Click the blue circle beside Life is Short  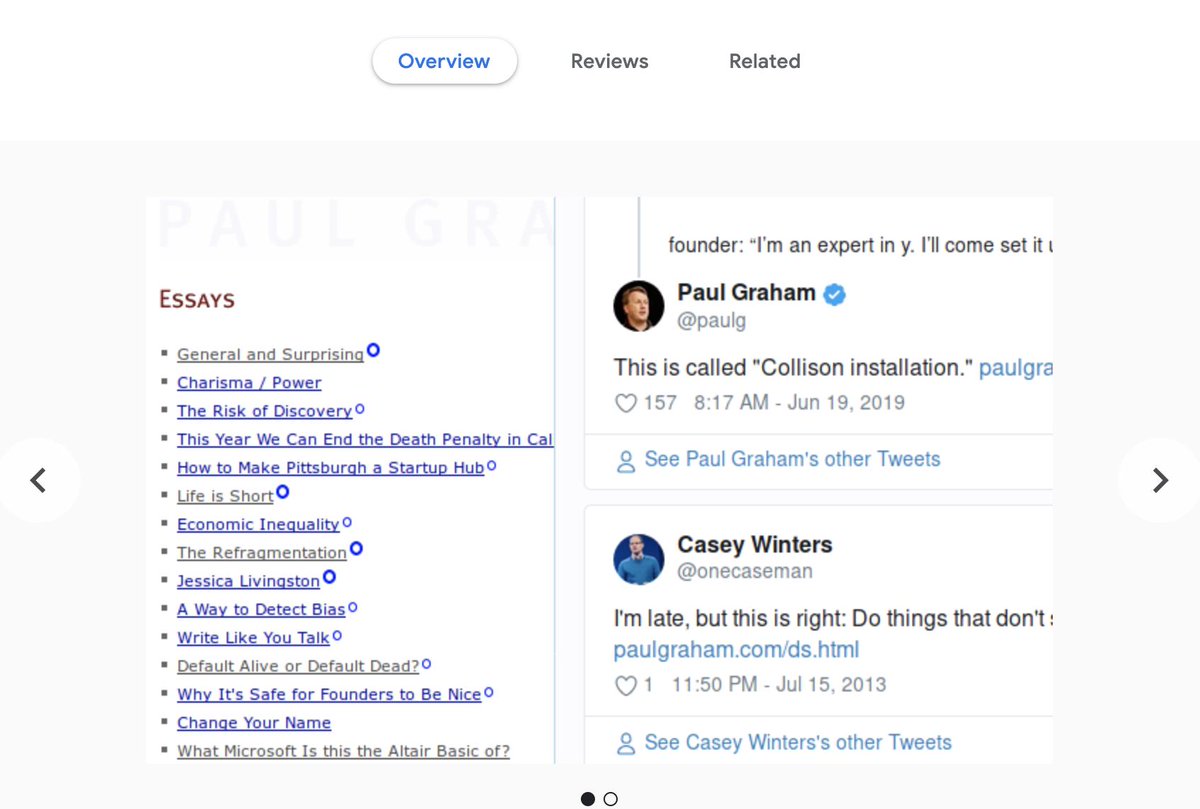click(x=282, y=491)
